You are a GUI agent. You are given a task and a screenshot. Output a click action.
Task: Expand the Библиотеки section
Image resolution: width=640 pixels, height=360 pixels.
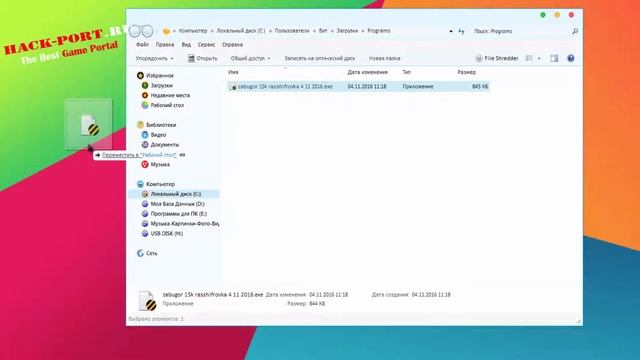(161, 125)
